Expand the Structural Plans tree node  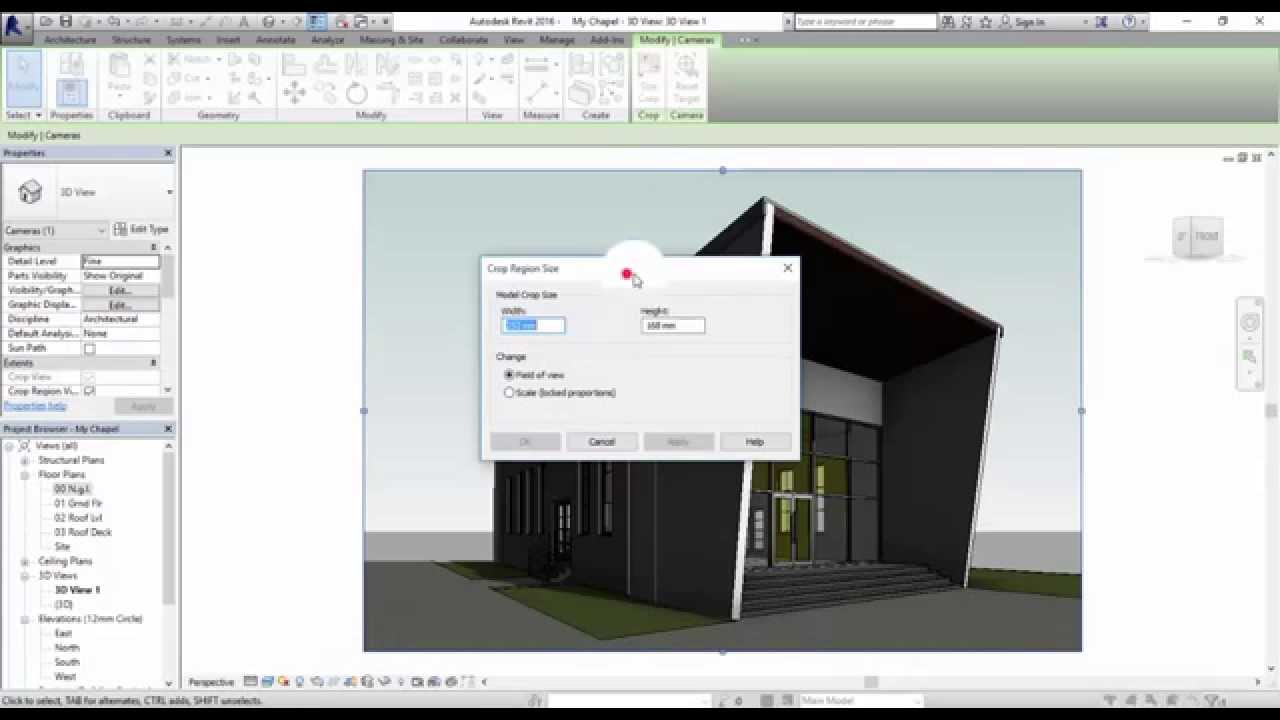point(24,460)
